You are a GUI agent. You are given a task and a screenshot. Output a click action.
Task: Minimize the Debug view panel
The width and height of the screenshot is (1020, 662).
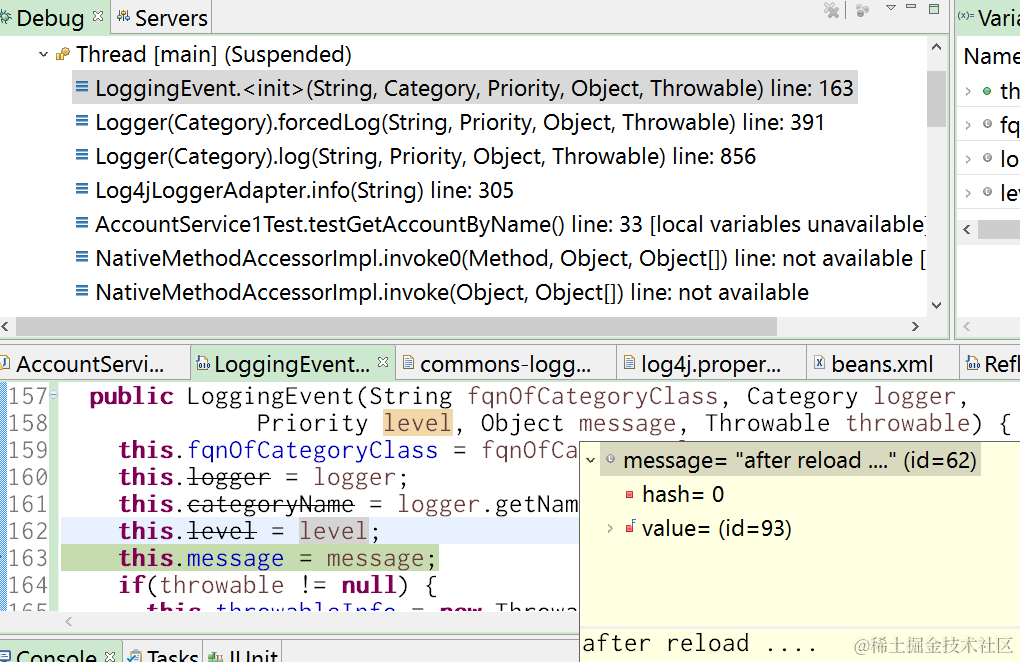911,7
